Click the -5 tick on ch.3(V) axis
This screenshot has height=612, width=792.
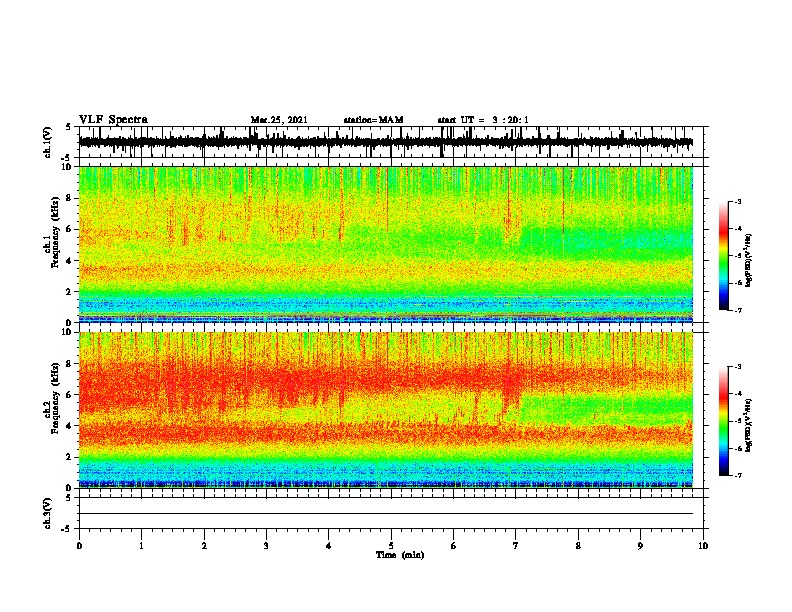[66, 529]
